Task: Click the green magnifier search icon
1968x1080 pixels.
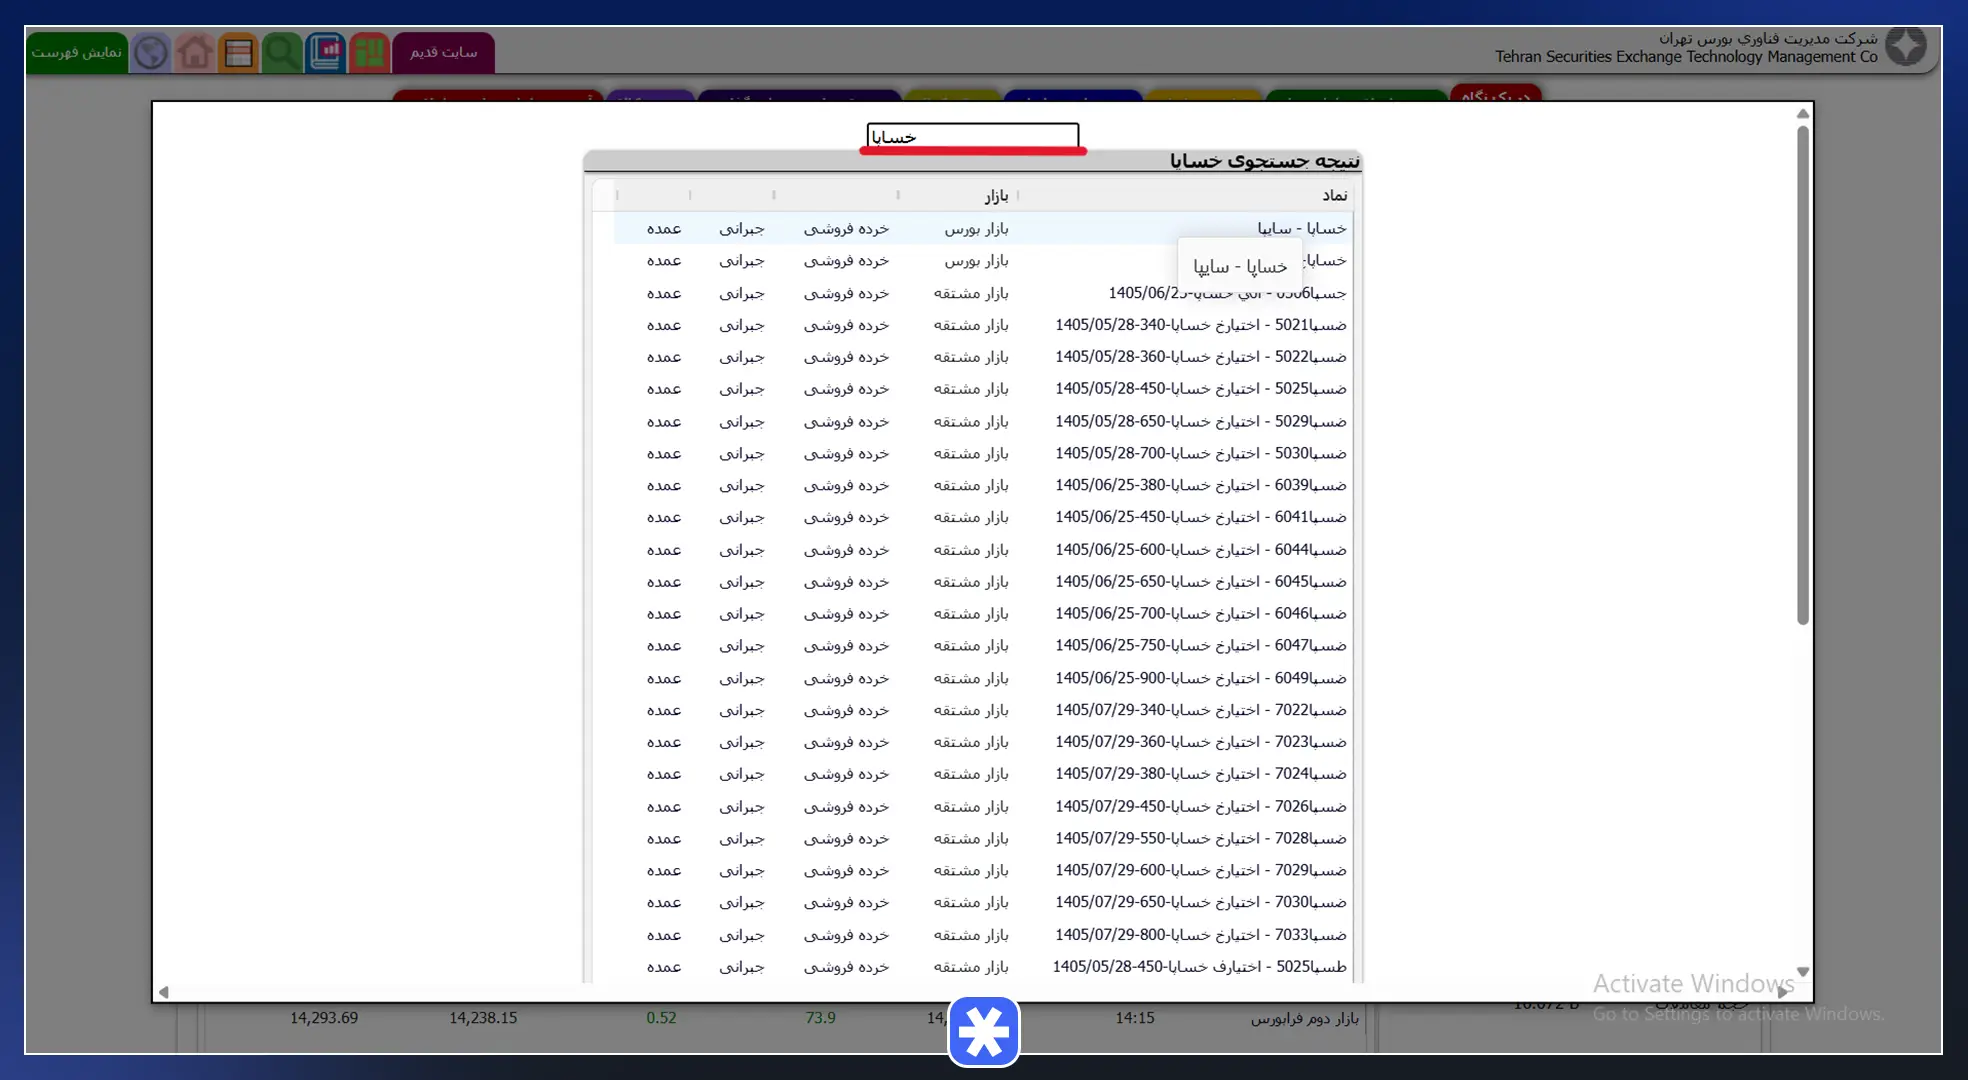Action: coord(282,52)
